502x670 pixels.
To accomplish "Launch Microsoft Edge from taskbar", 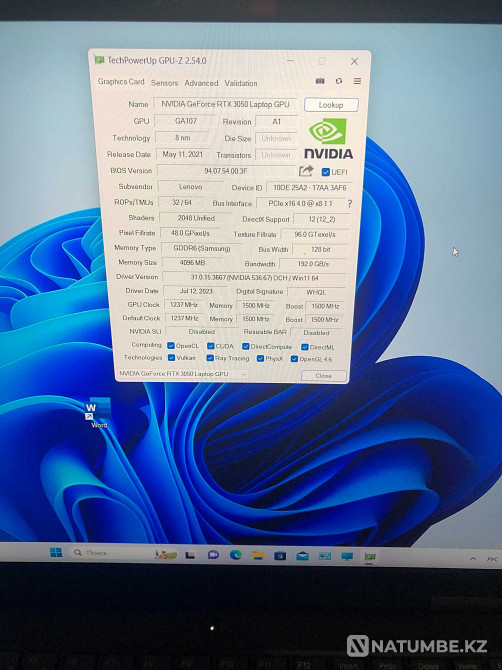I will click(x=235, y=555).
